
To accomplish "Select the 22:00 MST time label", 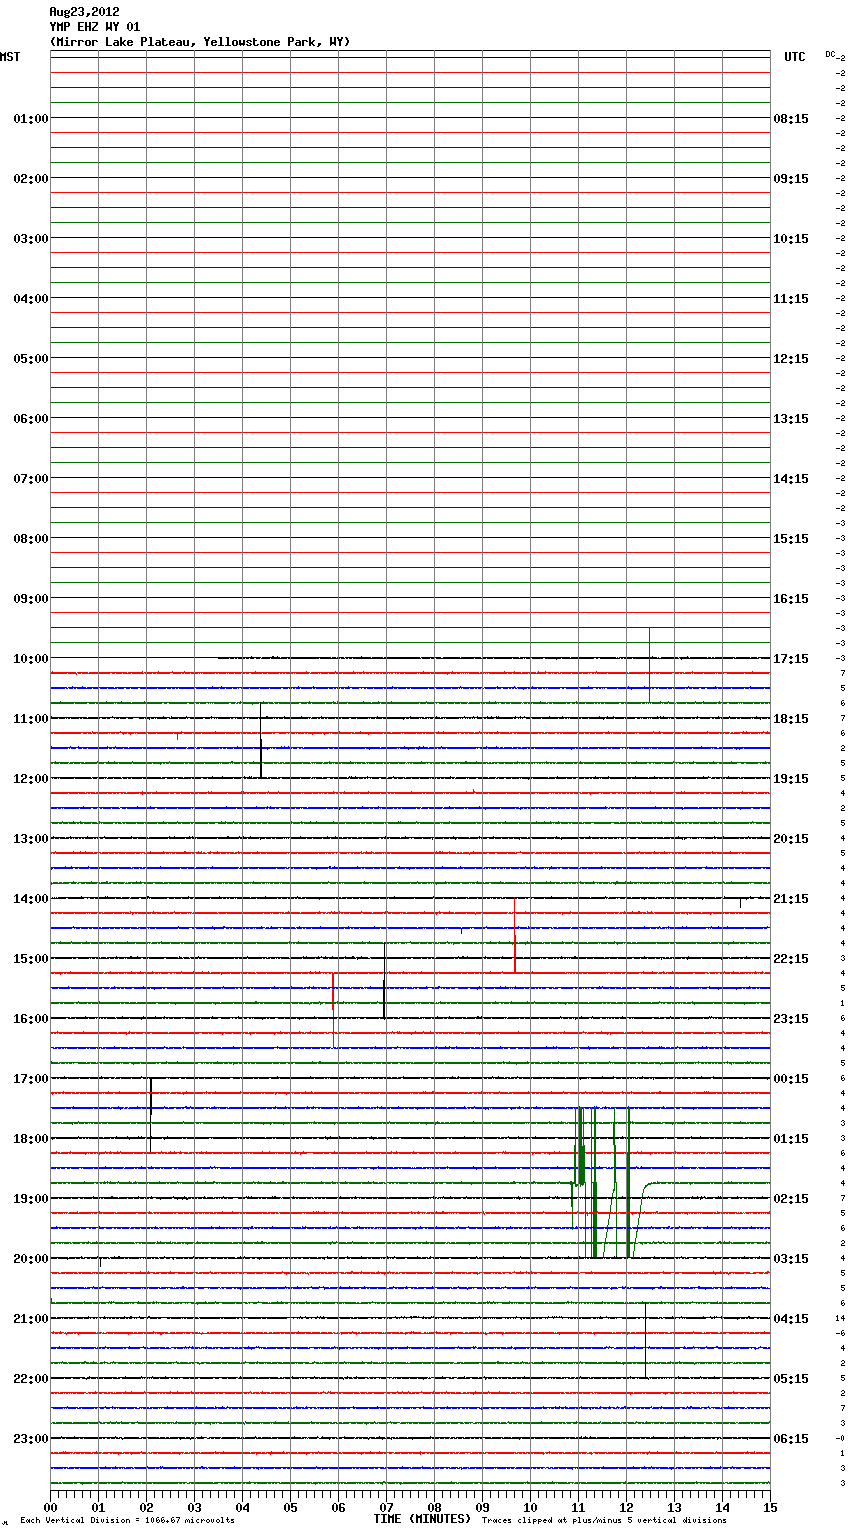I will [x=30, y=1379].
